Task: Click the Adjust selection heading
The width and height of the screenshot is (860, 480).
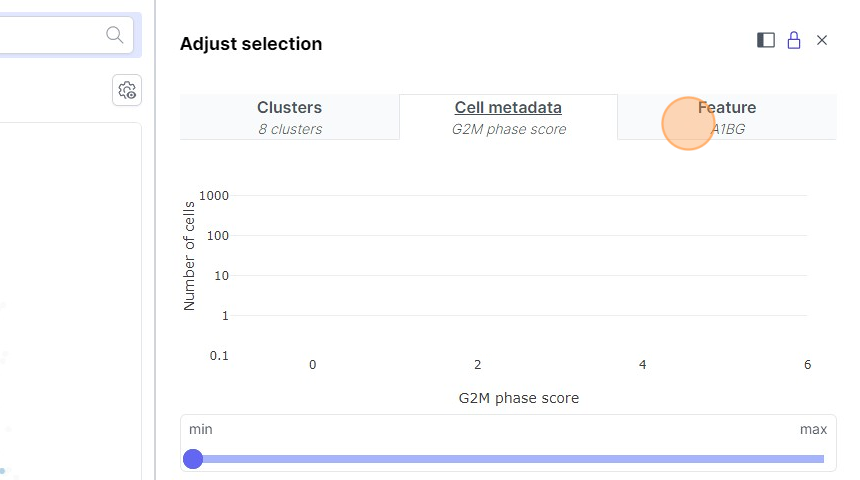Action: [251, 44]
